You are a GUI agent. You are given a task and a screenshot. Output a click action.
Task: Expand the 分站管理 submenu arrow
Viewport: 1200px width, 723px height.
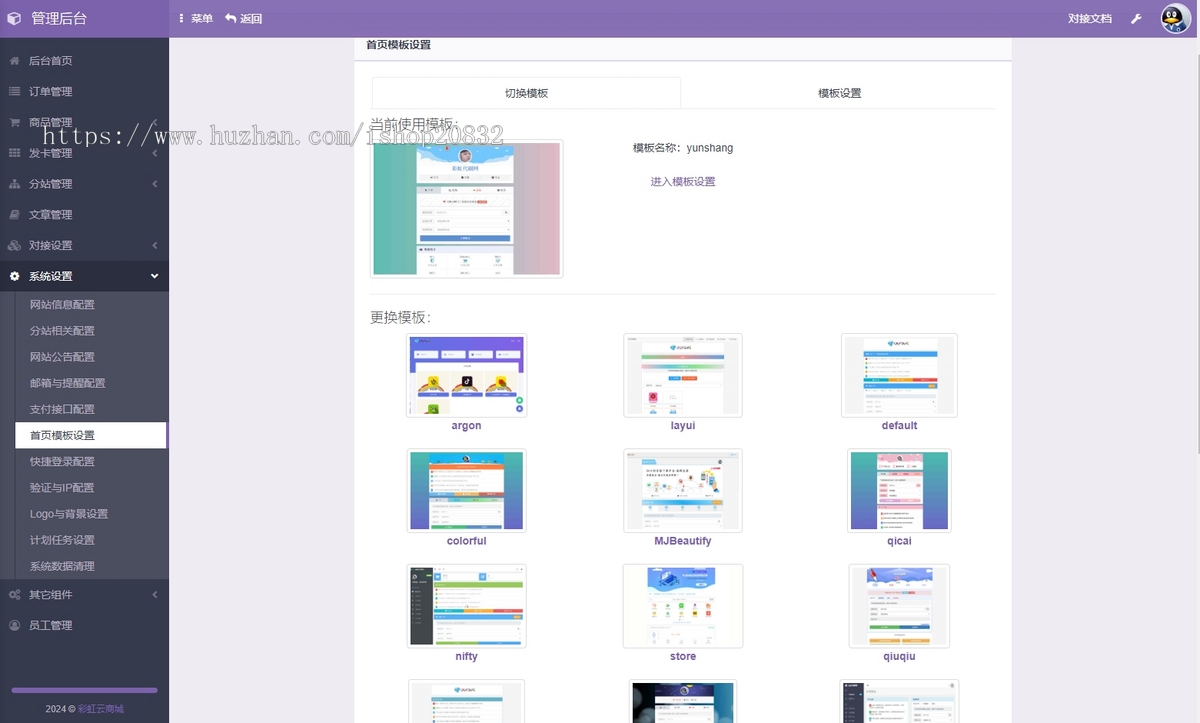pos(154,184)
